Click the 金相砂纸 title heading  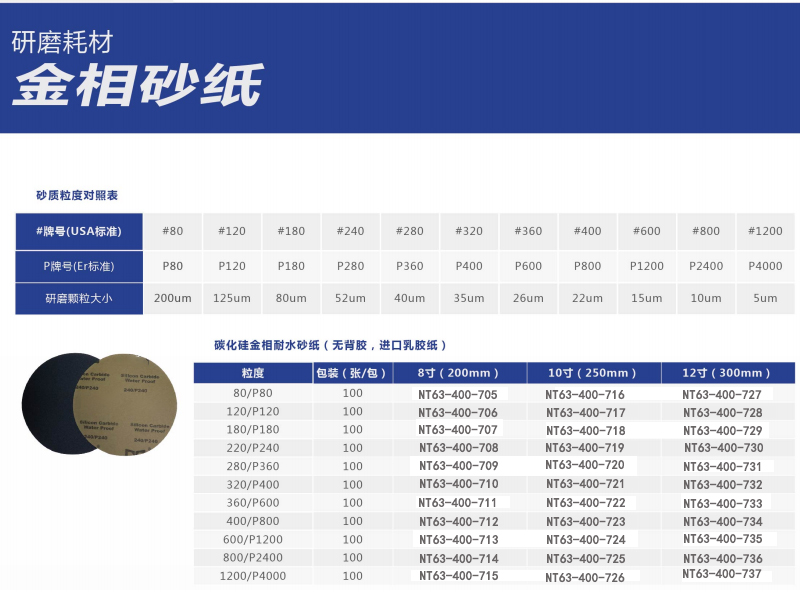(137, 87)
